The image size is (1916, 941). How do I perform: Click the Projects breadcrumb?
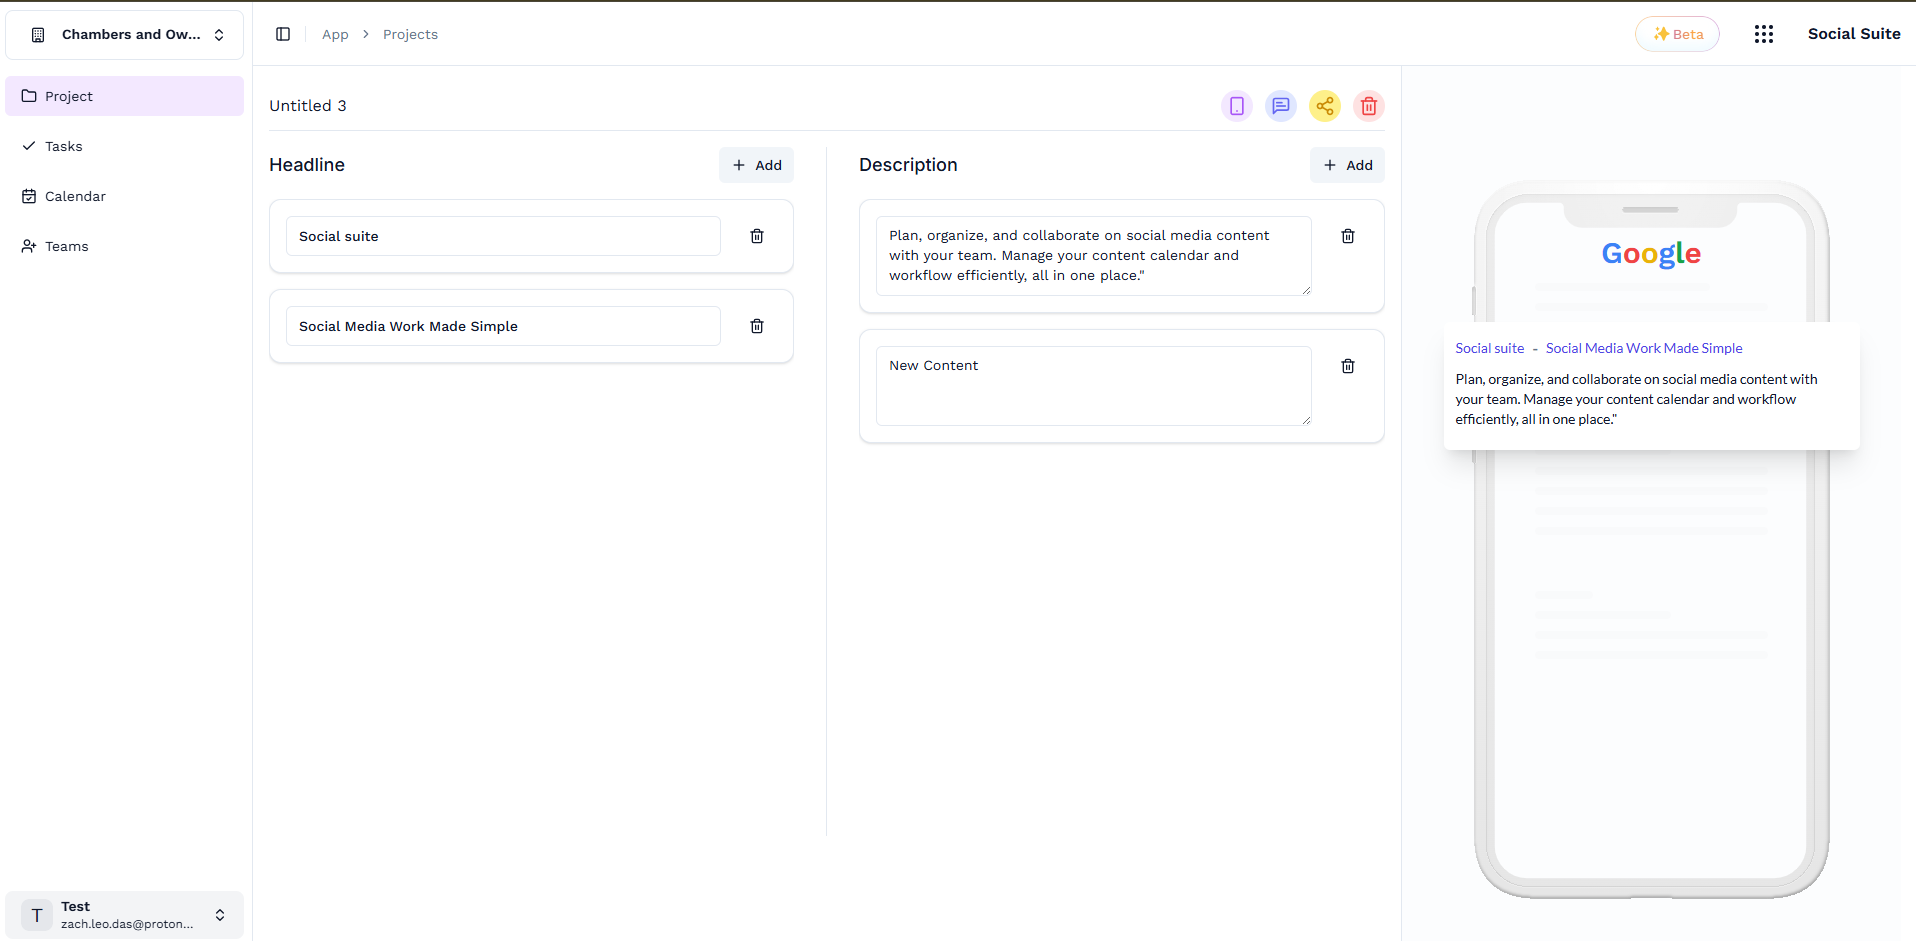point(410,34)
